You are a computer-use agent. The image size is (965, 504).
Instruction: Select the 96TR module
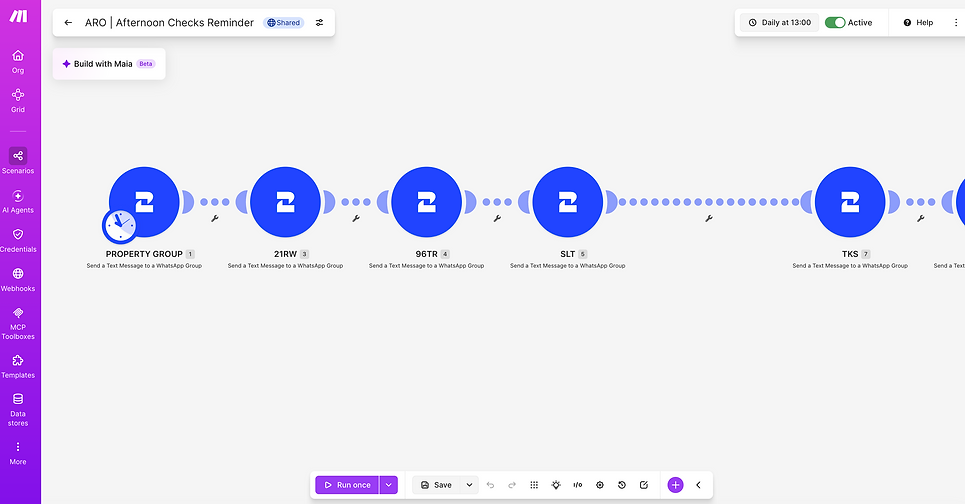point(426,202)
